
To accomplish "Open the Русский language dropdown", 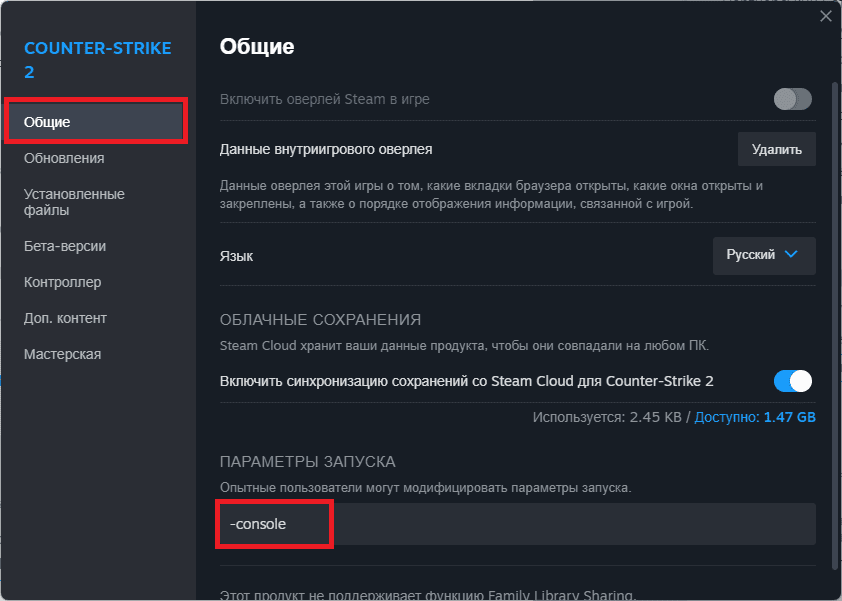I will (764, 255).
